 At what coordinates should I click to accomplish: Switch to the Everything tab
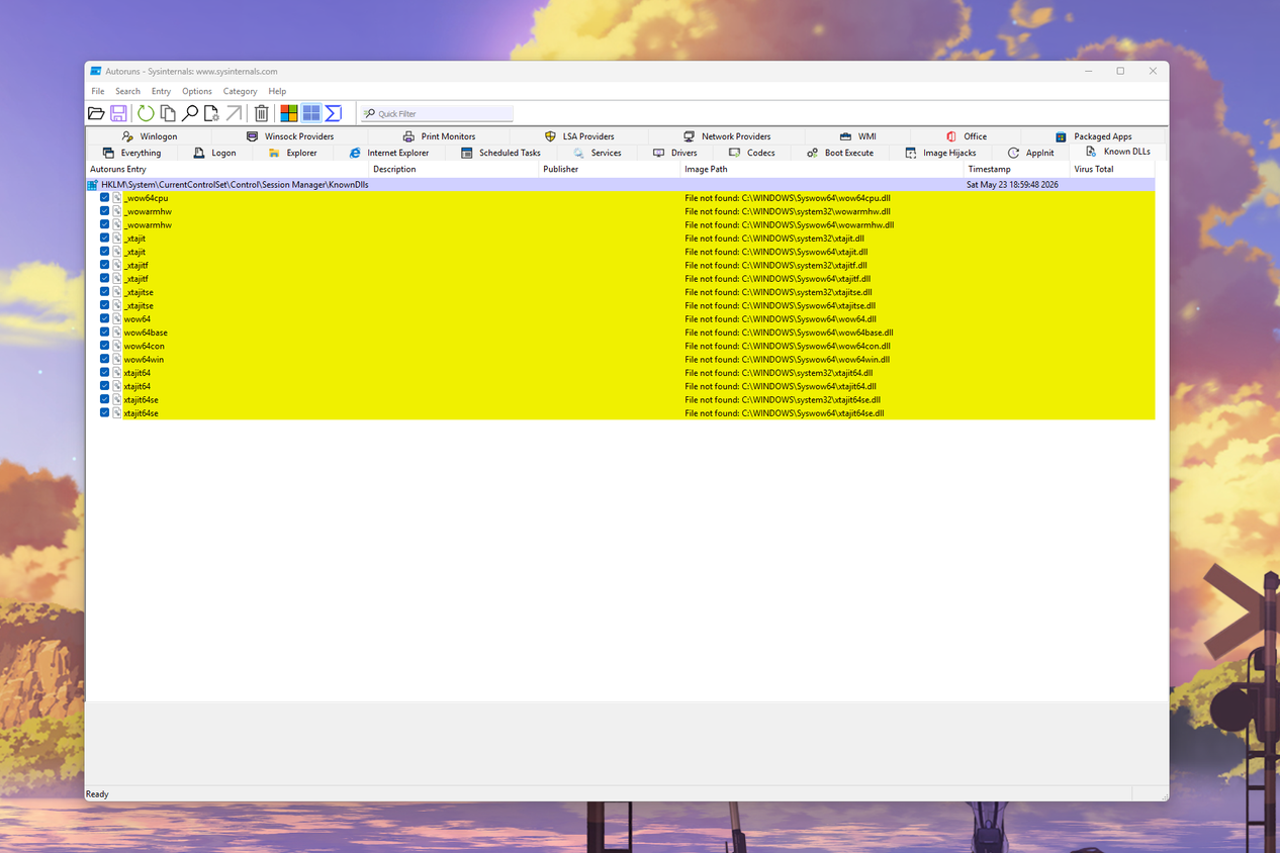tap(132, 153)
